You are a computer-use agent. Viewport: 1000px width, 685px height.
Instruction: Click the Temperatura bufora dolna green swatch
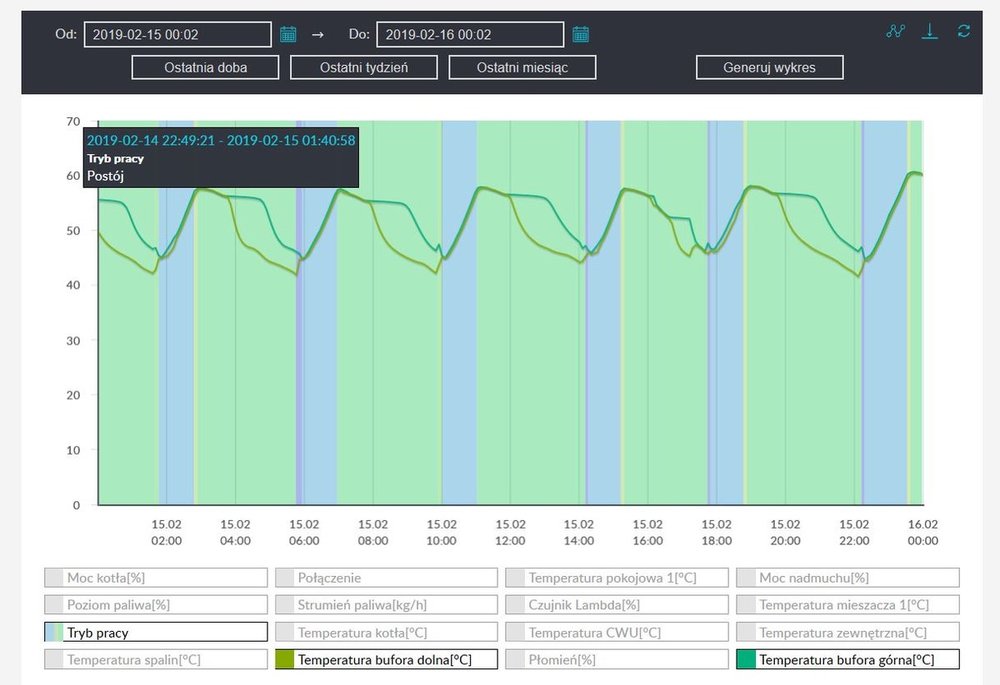(284, 659)
